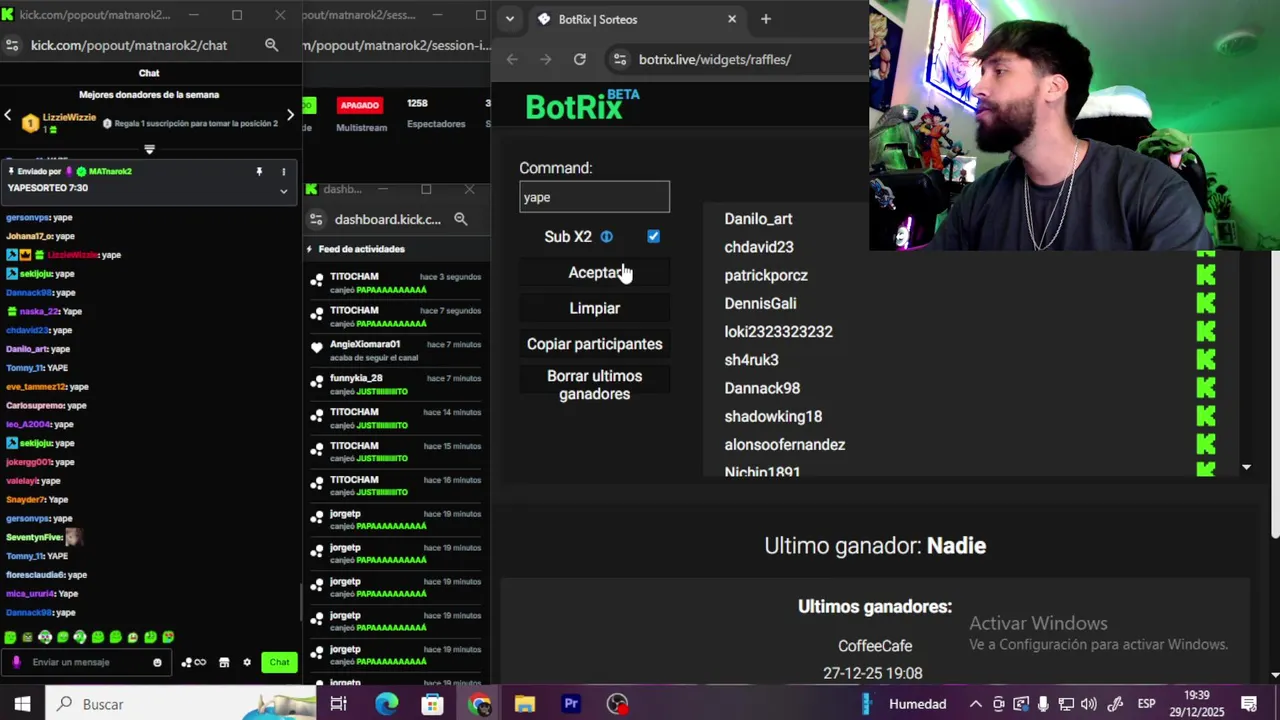The width and height of the screenshot is (1280, 720).
Task: Expand the pinned YAPESORTEO message chevron
Action: pos(283,190)
